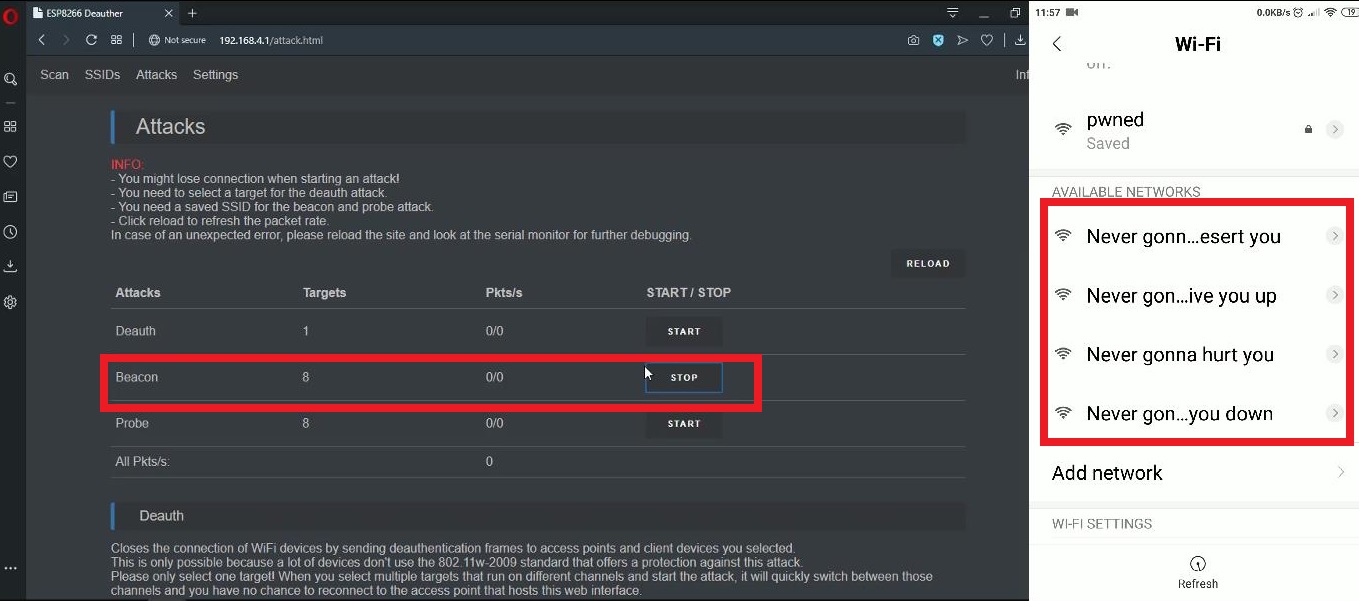Screen dimensions: 1359x601
Task: Tap the pwned saved network
Action: pyautogui.click(x=1194, y=130)
